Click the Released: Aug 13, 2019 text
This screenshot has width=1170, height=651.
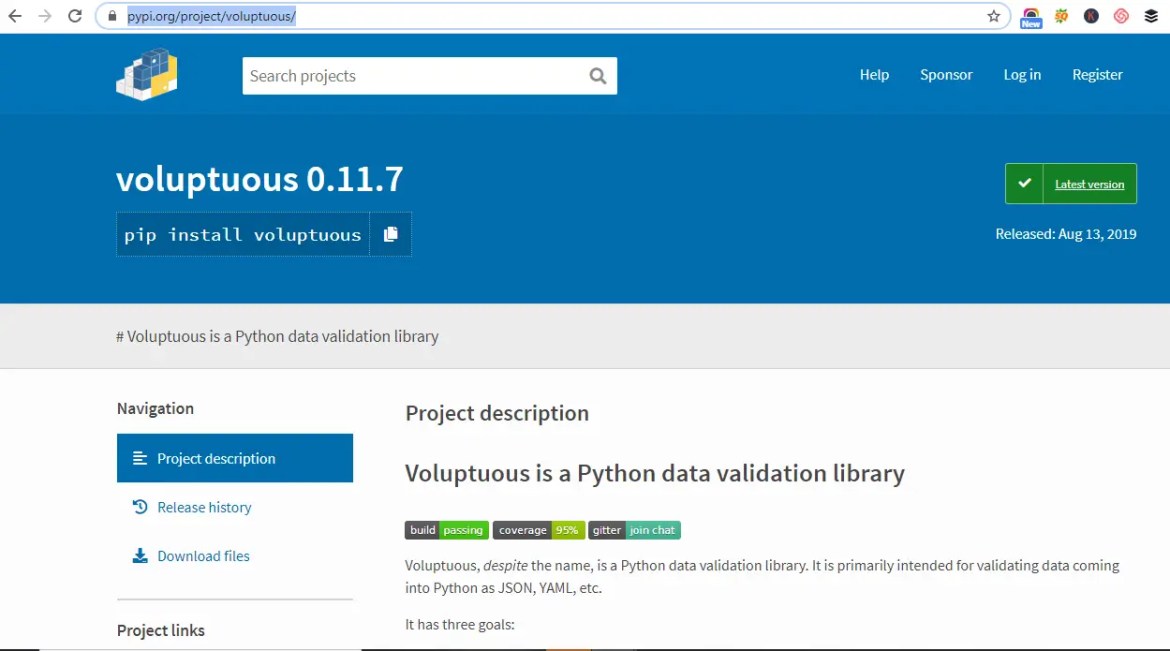click(1066, 234)
